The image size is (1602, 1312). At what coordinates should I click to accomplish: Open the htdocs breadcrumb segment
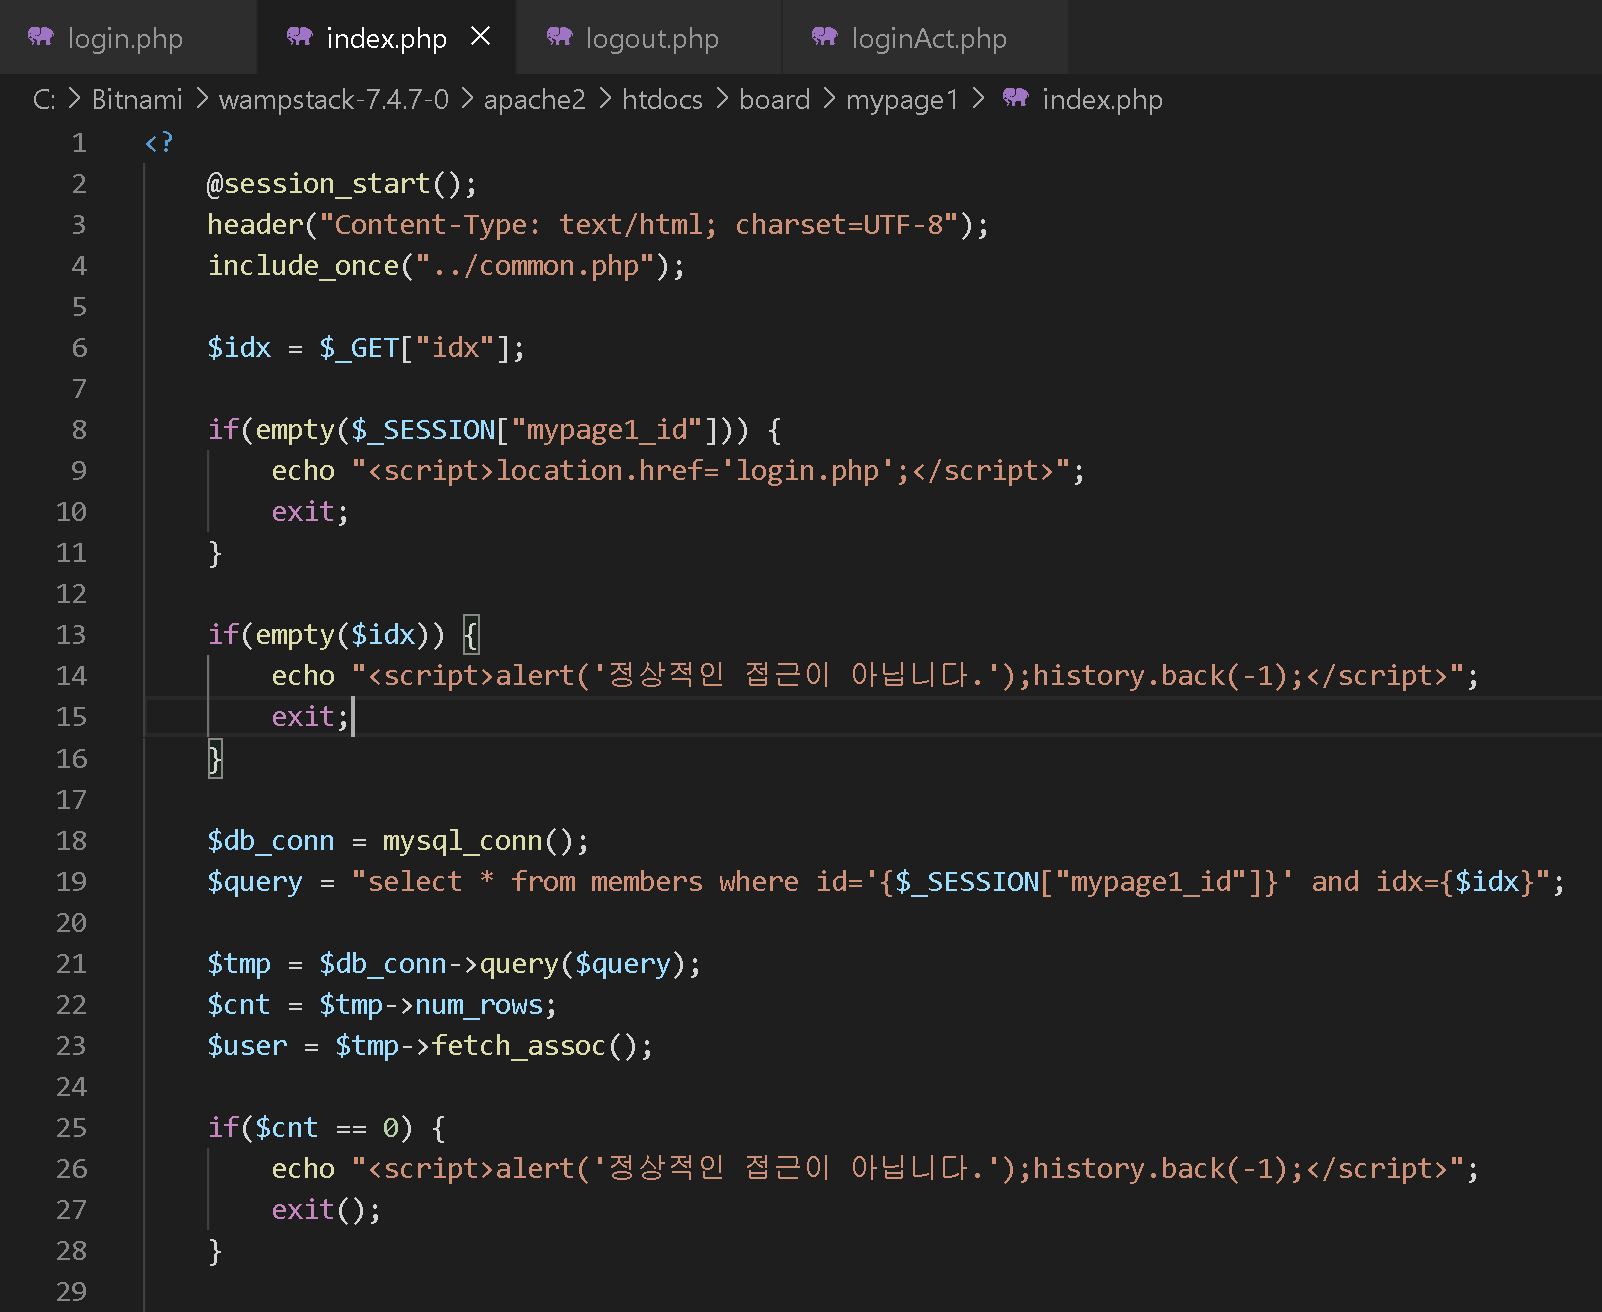click(x=662, y=99)
